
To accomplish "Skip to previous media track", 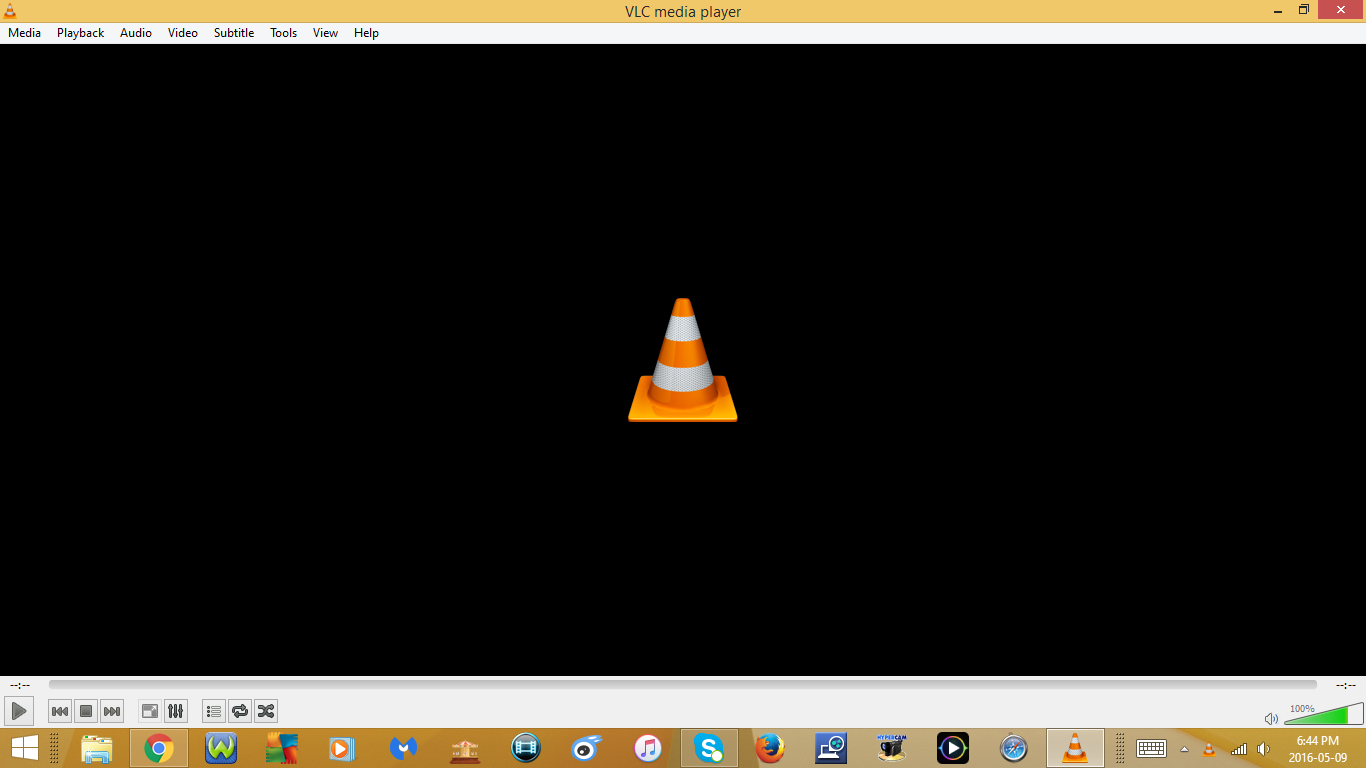I will 60,711.
